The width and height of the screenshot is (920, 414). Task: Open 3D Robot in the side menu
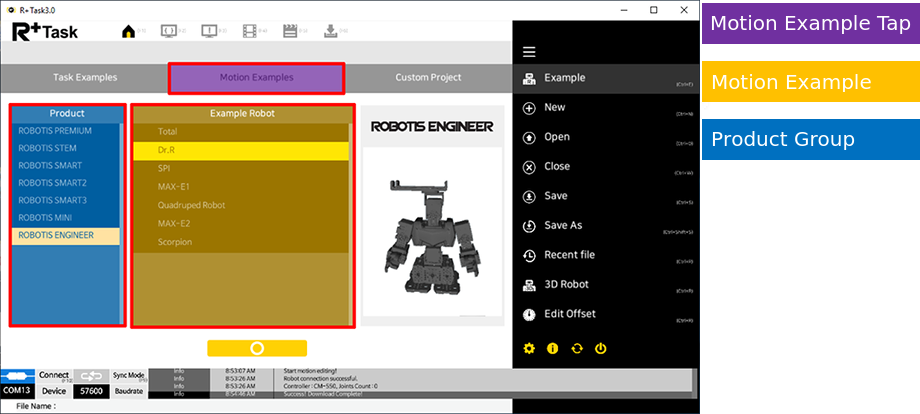(606, 285)
